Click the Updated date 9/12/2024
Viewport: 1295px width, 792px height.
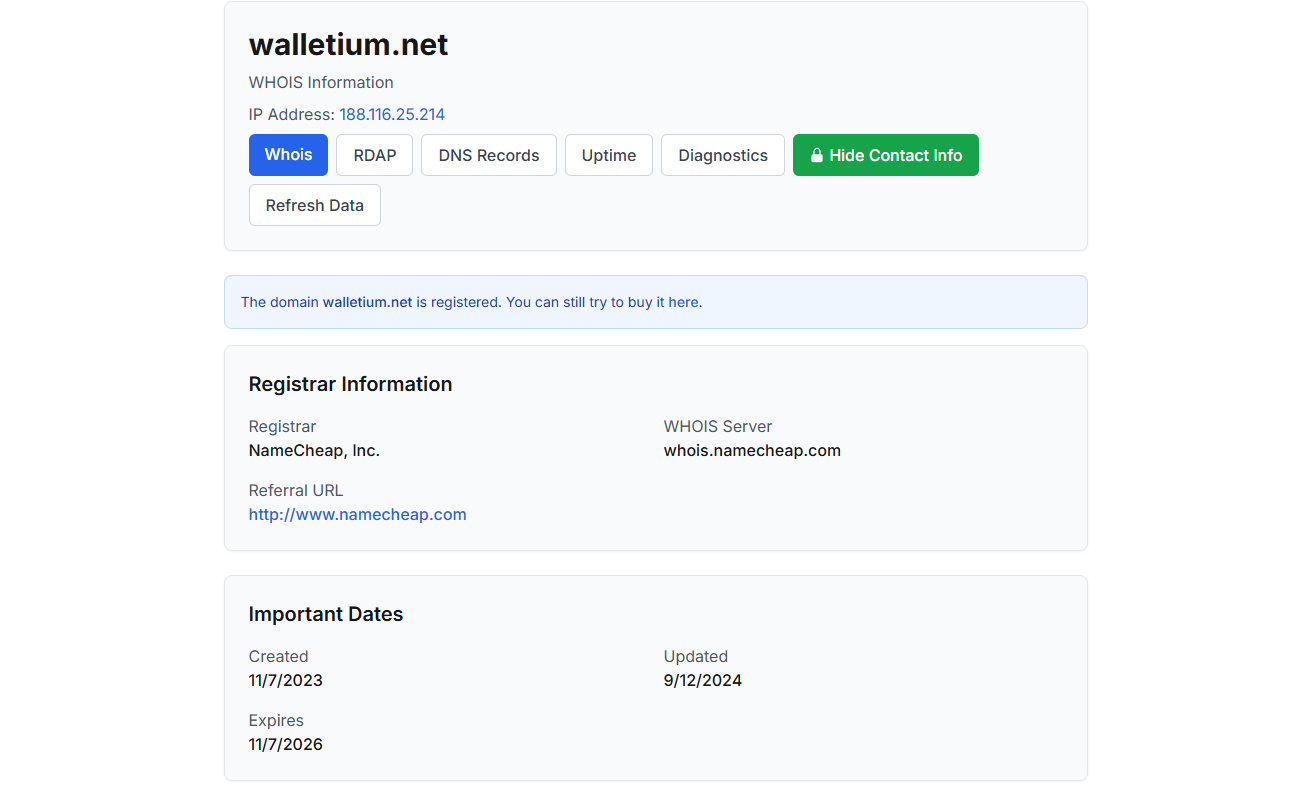(703, 681)
